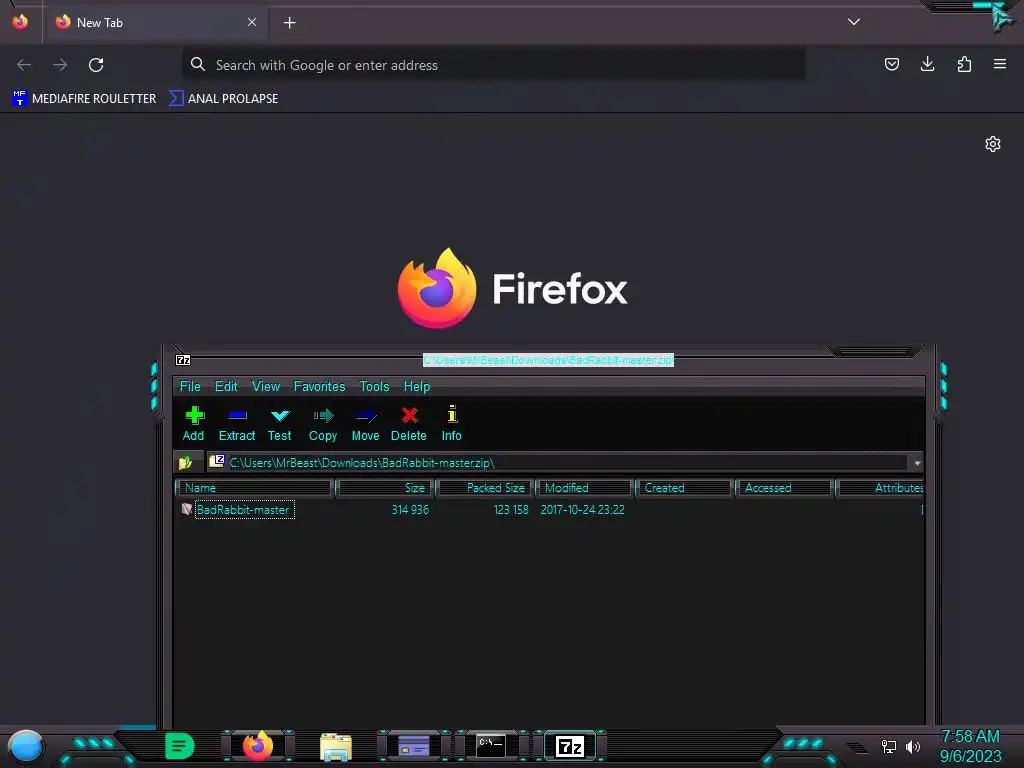Go back in Firefox navigation
This screenshot has height=768, width=1024.
point(24,65)
